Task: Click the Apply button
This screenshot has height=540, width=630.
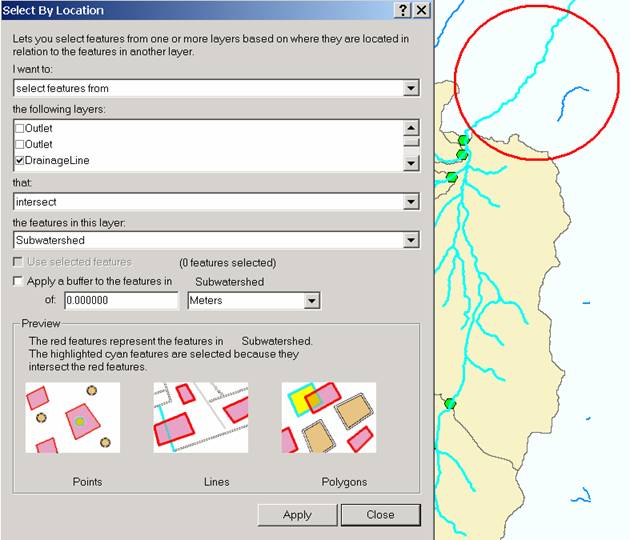Action: pos(297,515)
